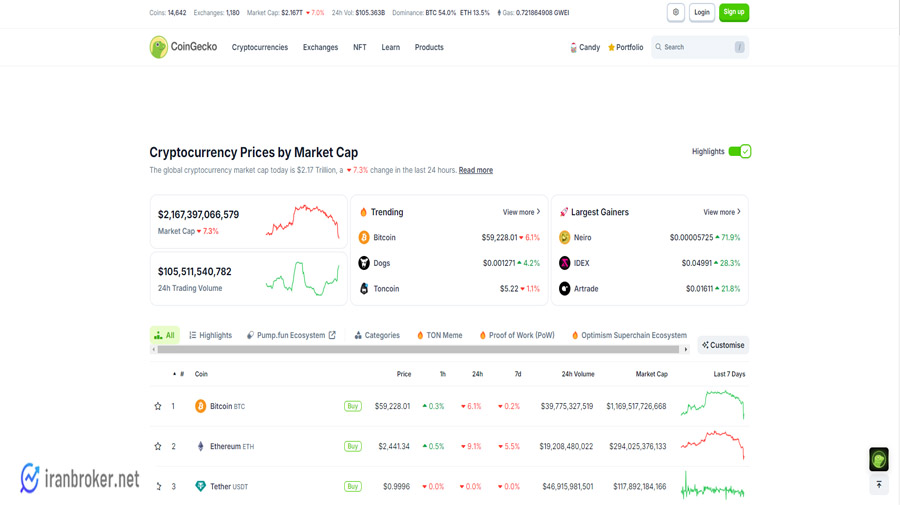Viewport: 900px width, 505px height.
Task: Open the Cryptocurrencies menu
Action: (x=259, y=48)
